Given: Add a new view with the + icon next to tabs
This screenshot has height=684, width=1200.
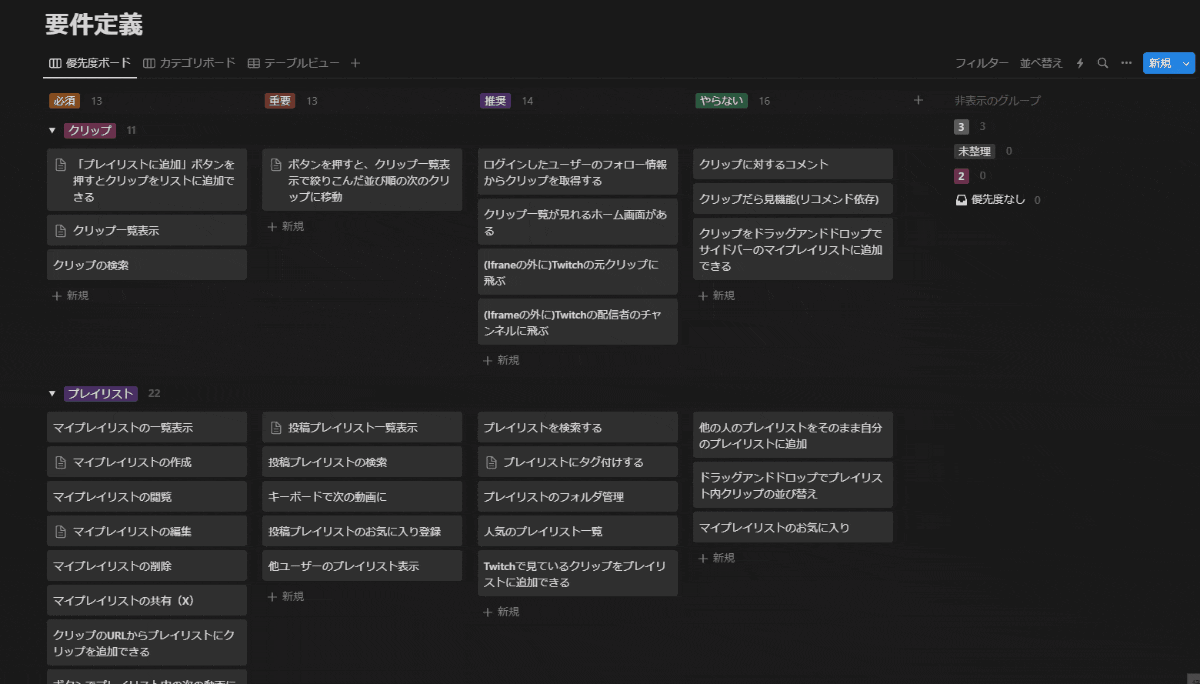Looking at the screenshot, I should (x=355, y=62).
